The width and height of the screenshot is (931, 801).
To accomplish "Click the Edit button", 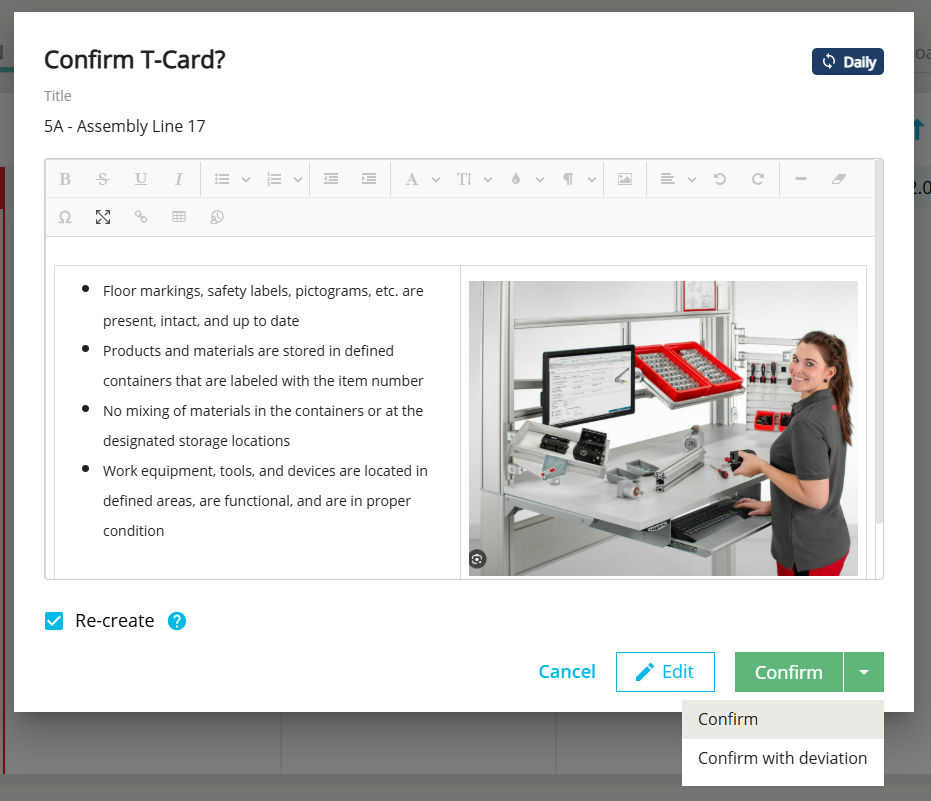I will [665, 671].
